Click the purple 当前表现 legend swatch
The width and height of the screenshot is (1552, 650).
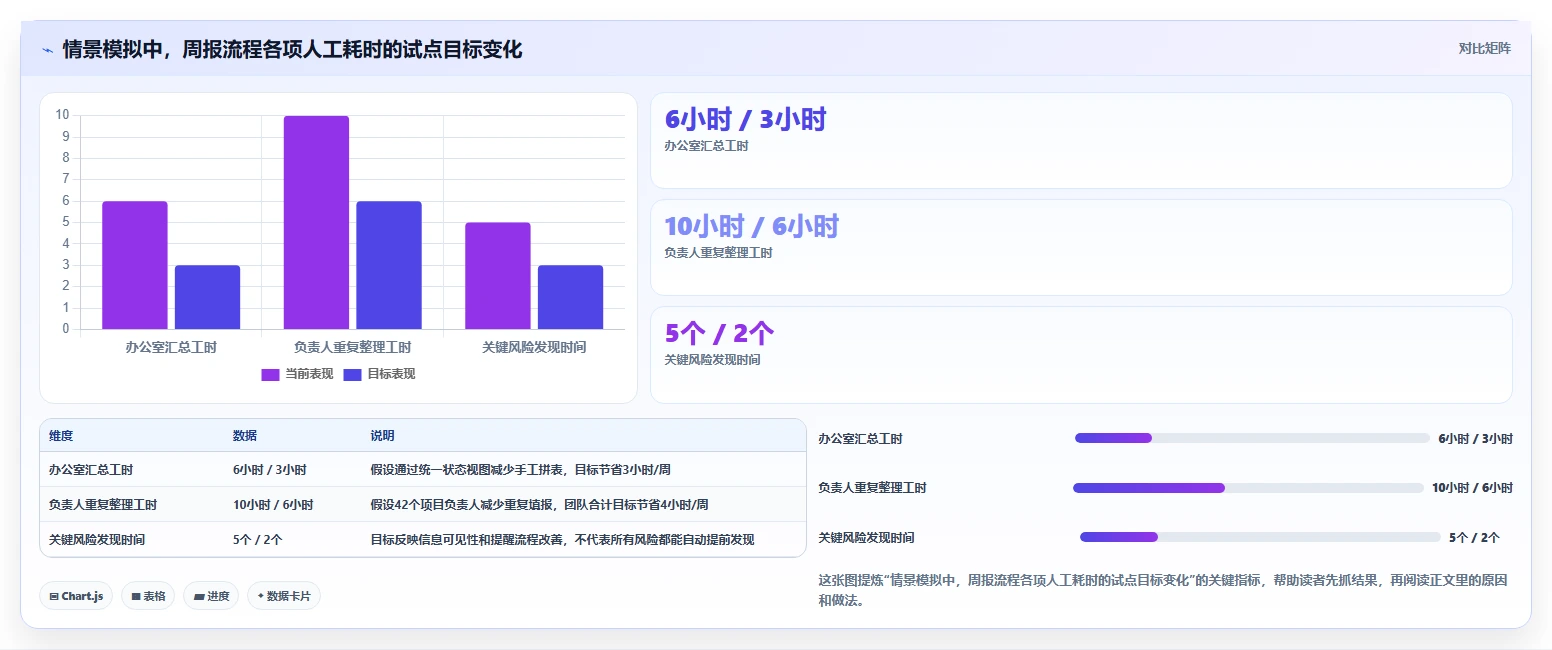coord(270,374)
